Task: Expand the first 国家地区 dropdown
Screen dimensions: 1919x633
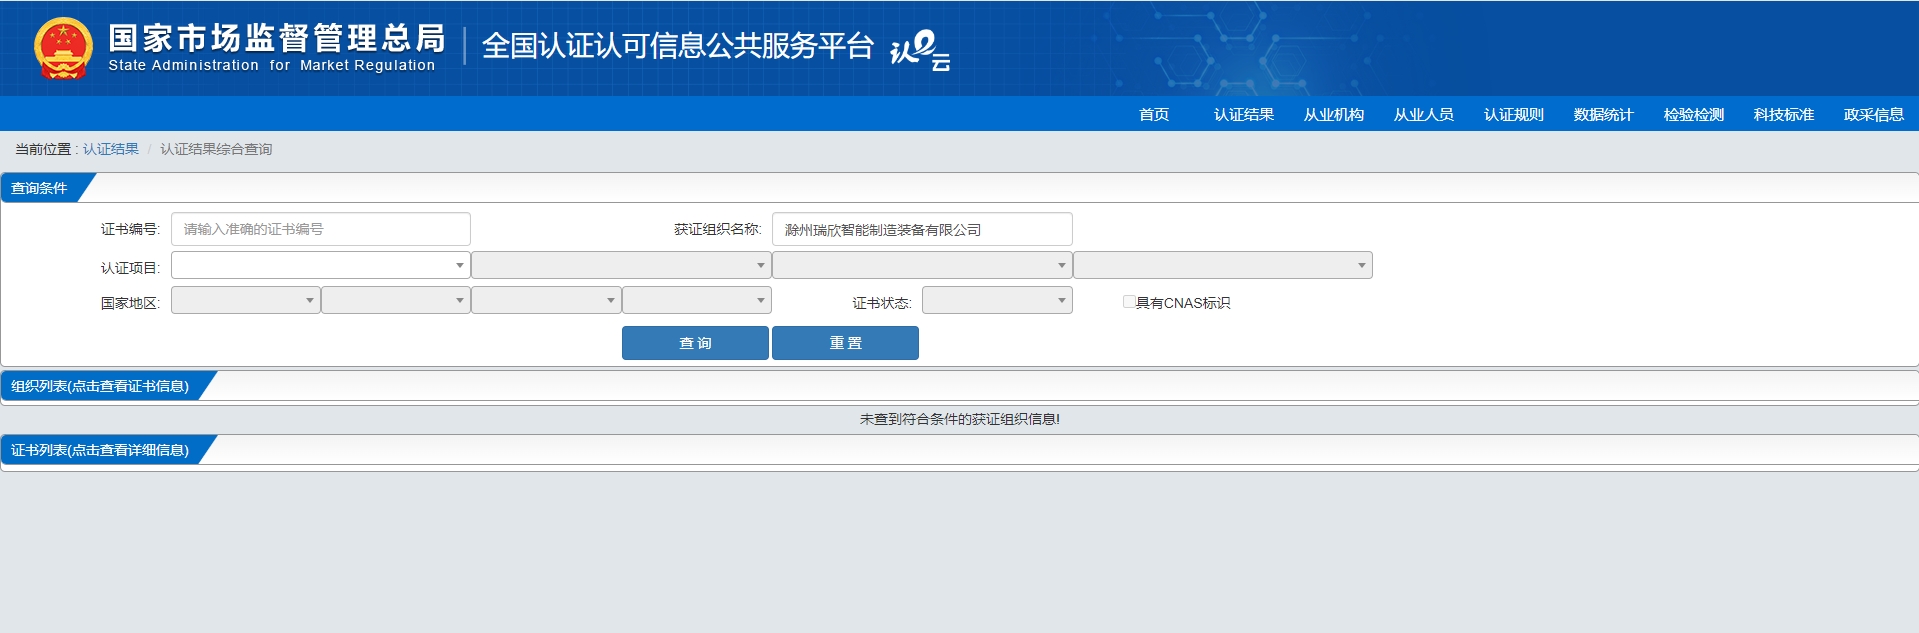Action: 246,300
